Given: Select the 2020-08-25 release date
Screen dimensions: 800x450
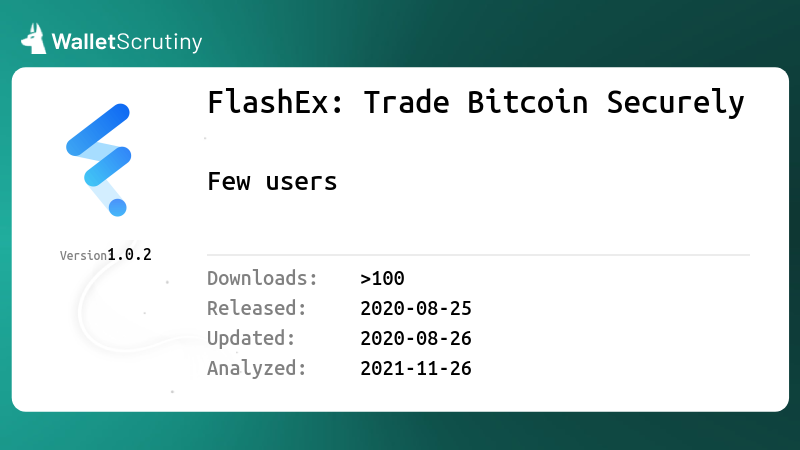Looking at the screenshot, I should tap(416, 309).
